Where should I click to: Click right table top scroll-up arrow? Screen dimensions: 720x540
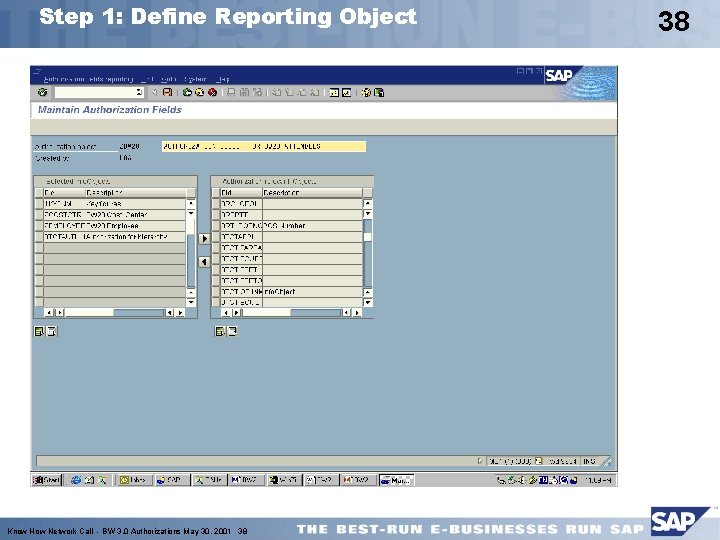coord(367,203)
